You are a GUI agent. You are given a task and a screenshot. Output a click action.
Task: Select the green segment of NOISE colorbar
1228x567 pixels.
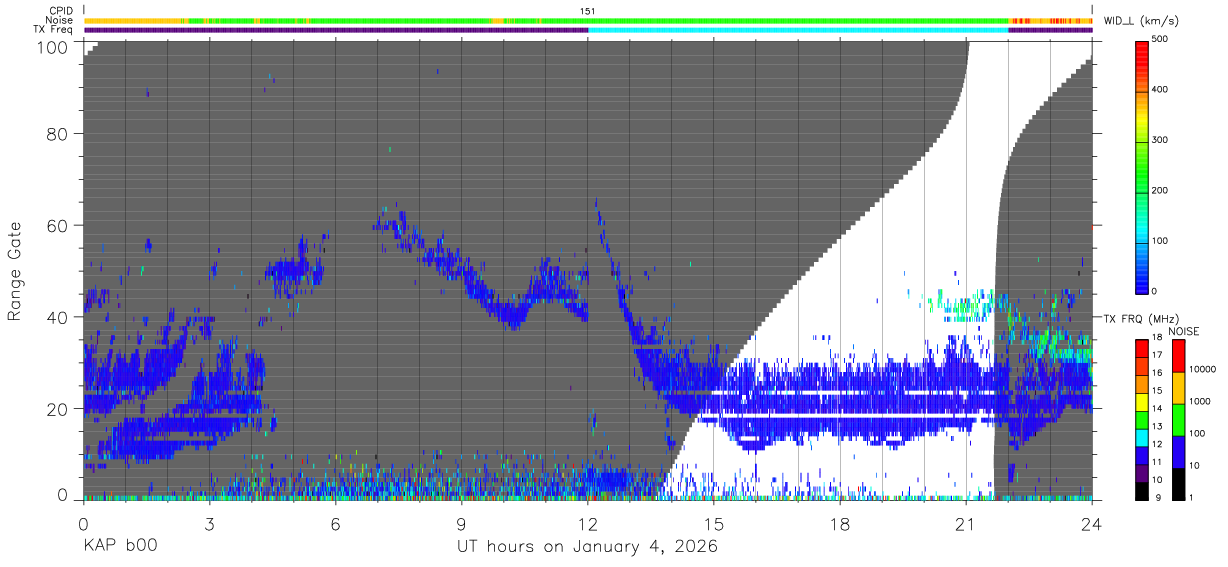[x=1177, y=420]
